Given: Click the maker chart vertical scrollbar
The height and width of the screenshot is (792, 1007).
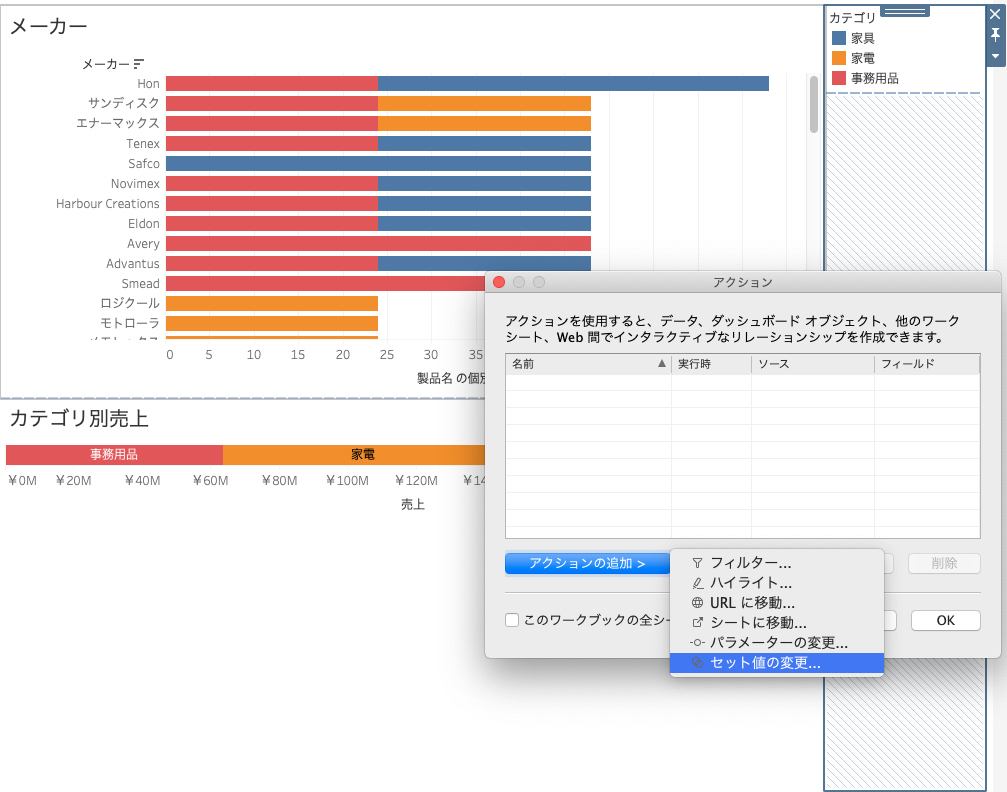Looking at the screenshot, I should point(814,104).
